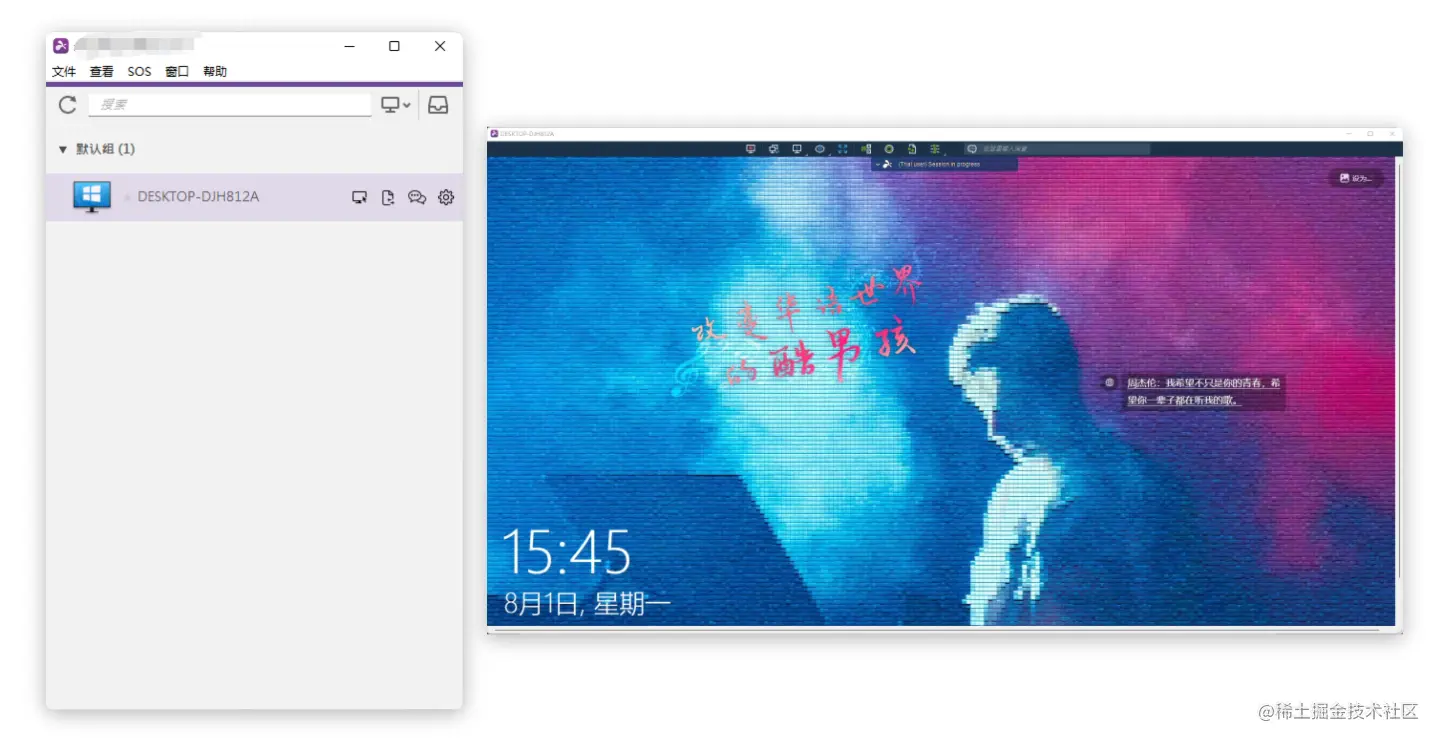Image resolution: width=1440 pixels, height=743 pixels.
Task: Click the switch monitor icon in session toolbar
Action: pos(774,149)
